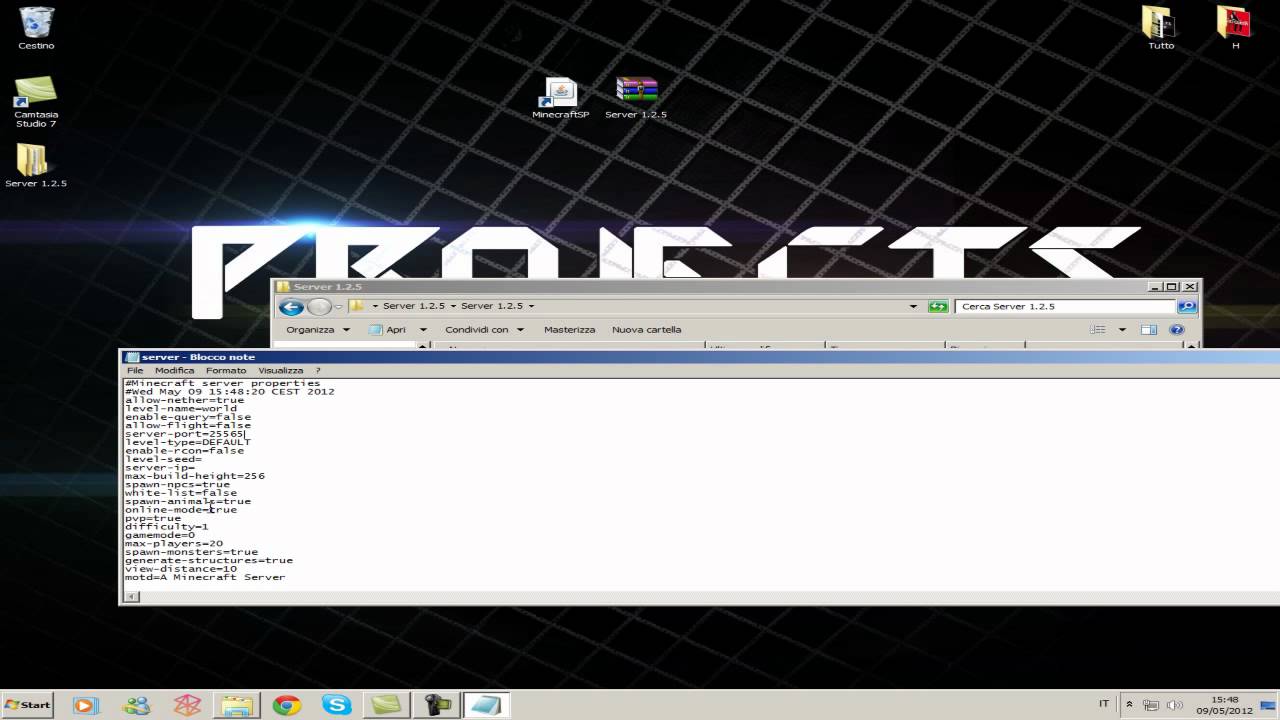The height and width of the screenshot is (720, 1280).
Task: Open Skype from taskbar
Action: coord(337,705)
